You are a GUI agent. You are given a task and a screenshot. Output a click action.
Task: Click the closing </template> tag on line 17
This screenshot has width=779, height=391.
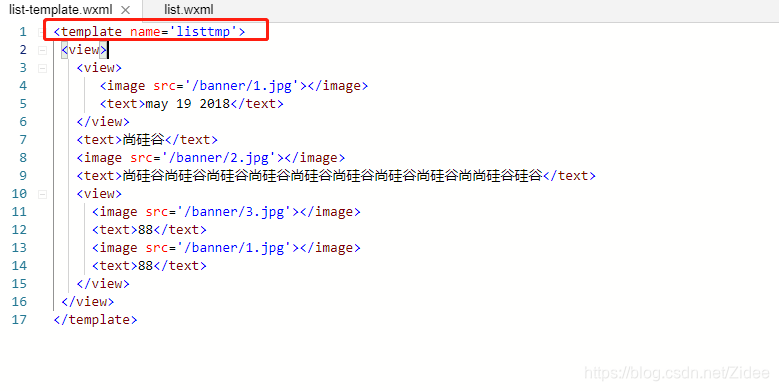(x=95, y=319)
